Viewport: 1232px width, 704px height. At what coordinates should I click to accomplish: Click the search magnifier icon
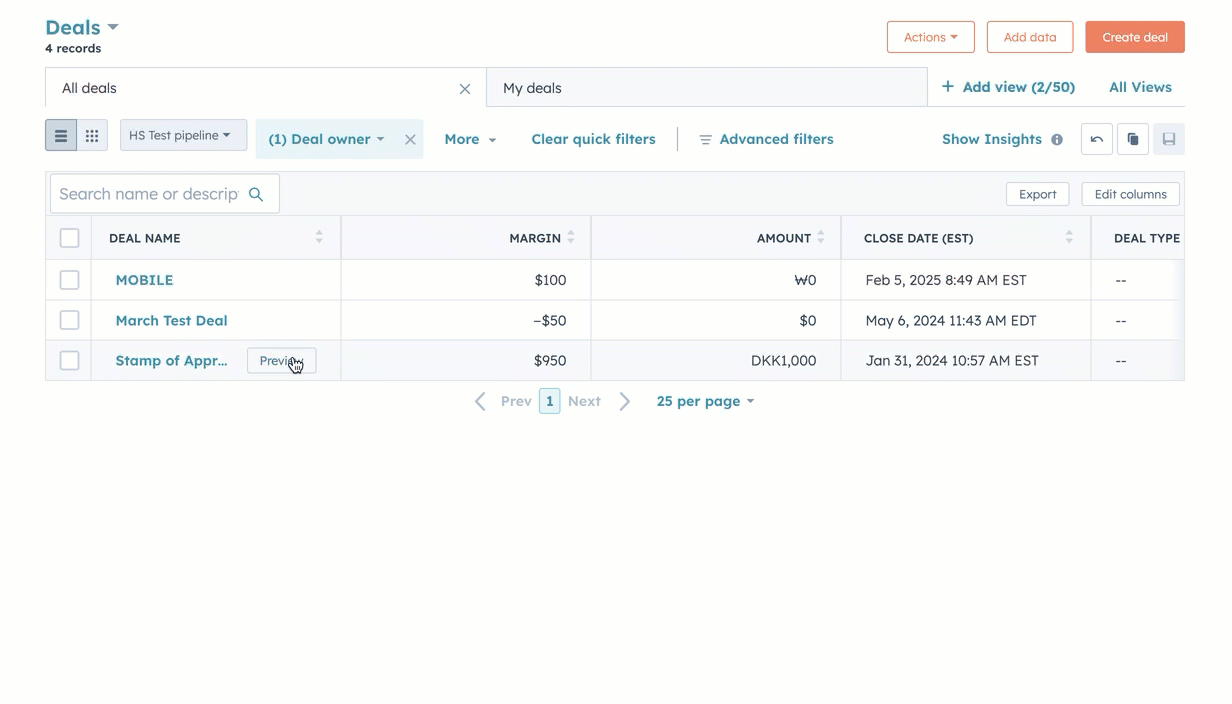coord(256,194)
